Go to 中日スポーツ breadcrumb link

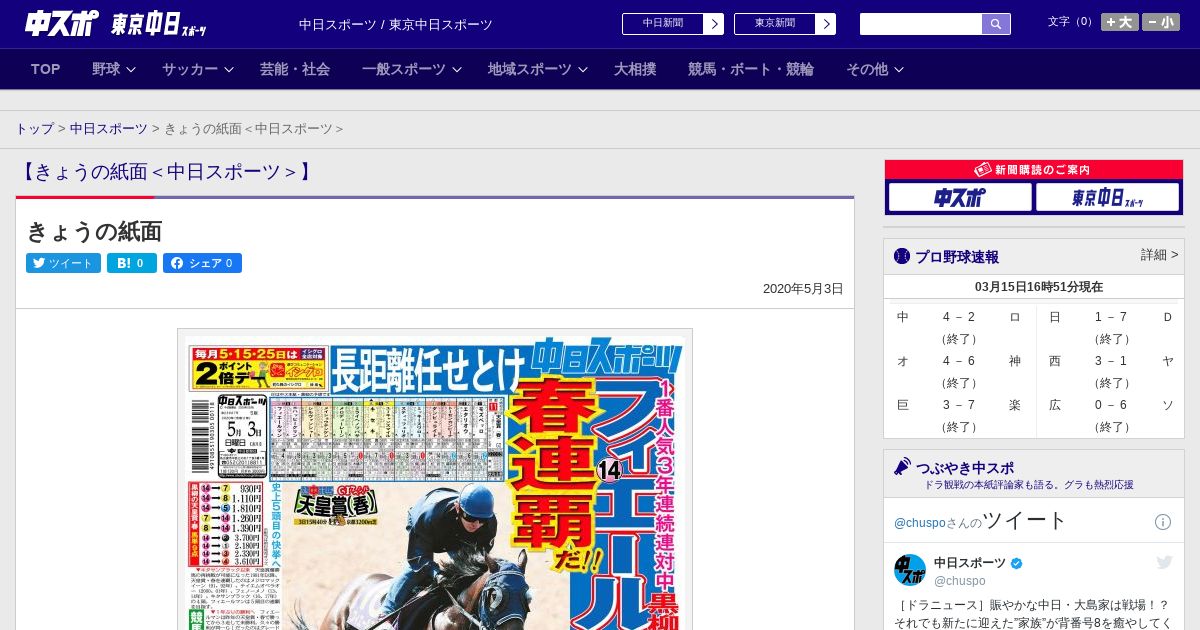click(x=109, y=129)
